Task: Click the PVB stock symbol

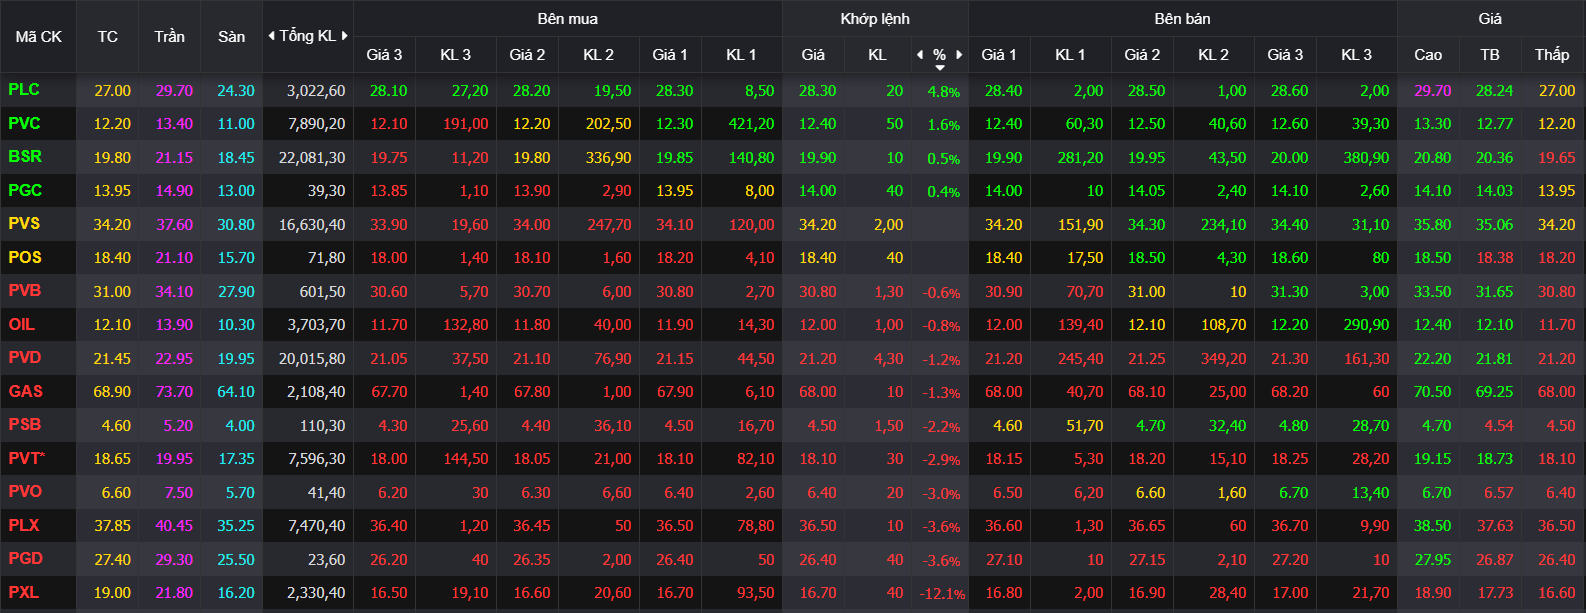Action: point(24,291)
